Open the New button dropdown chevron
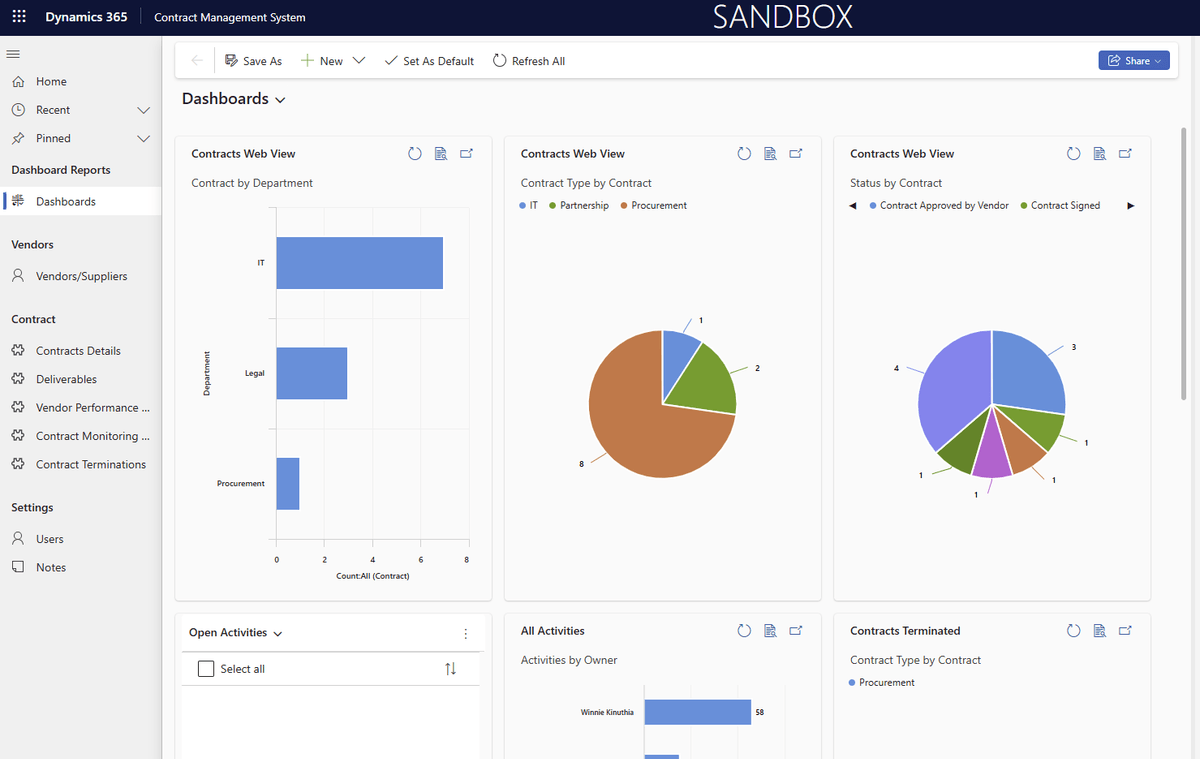This screenshot has height=759, width=1200. point(359,60)
